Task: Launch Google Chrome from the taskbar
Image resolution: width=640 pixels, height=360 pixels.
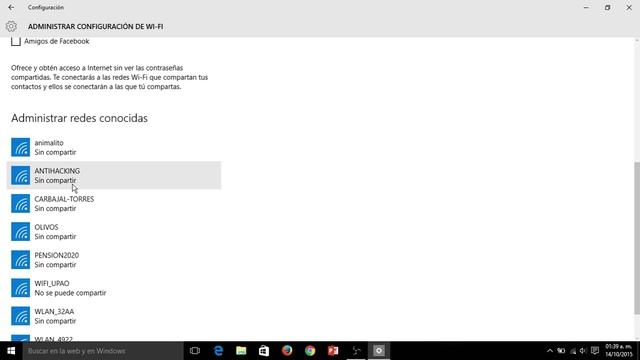Action: [310, 351]
